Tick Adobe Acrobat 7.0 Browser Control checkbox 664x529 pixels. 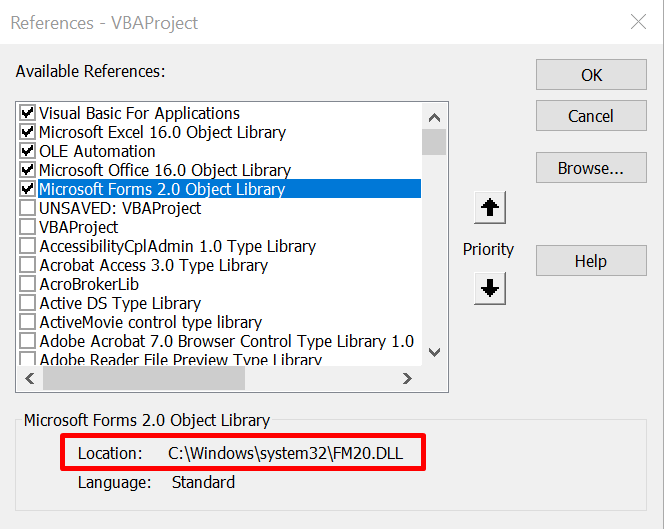pos(28,341)
